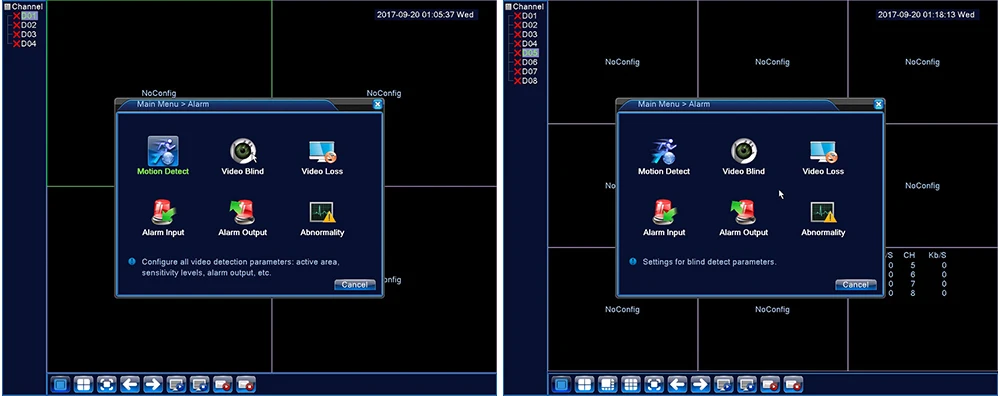
Task: Collapse the Channel tree on 8-channel screen
Action: (x=508, y=6)
